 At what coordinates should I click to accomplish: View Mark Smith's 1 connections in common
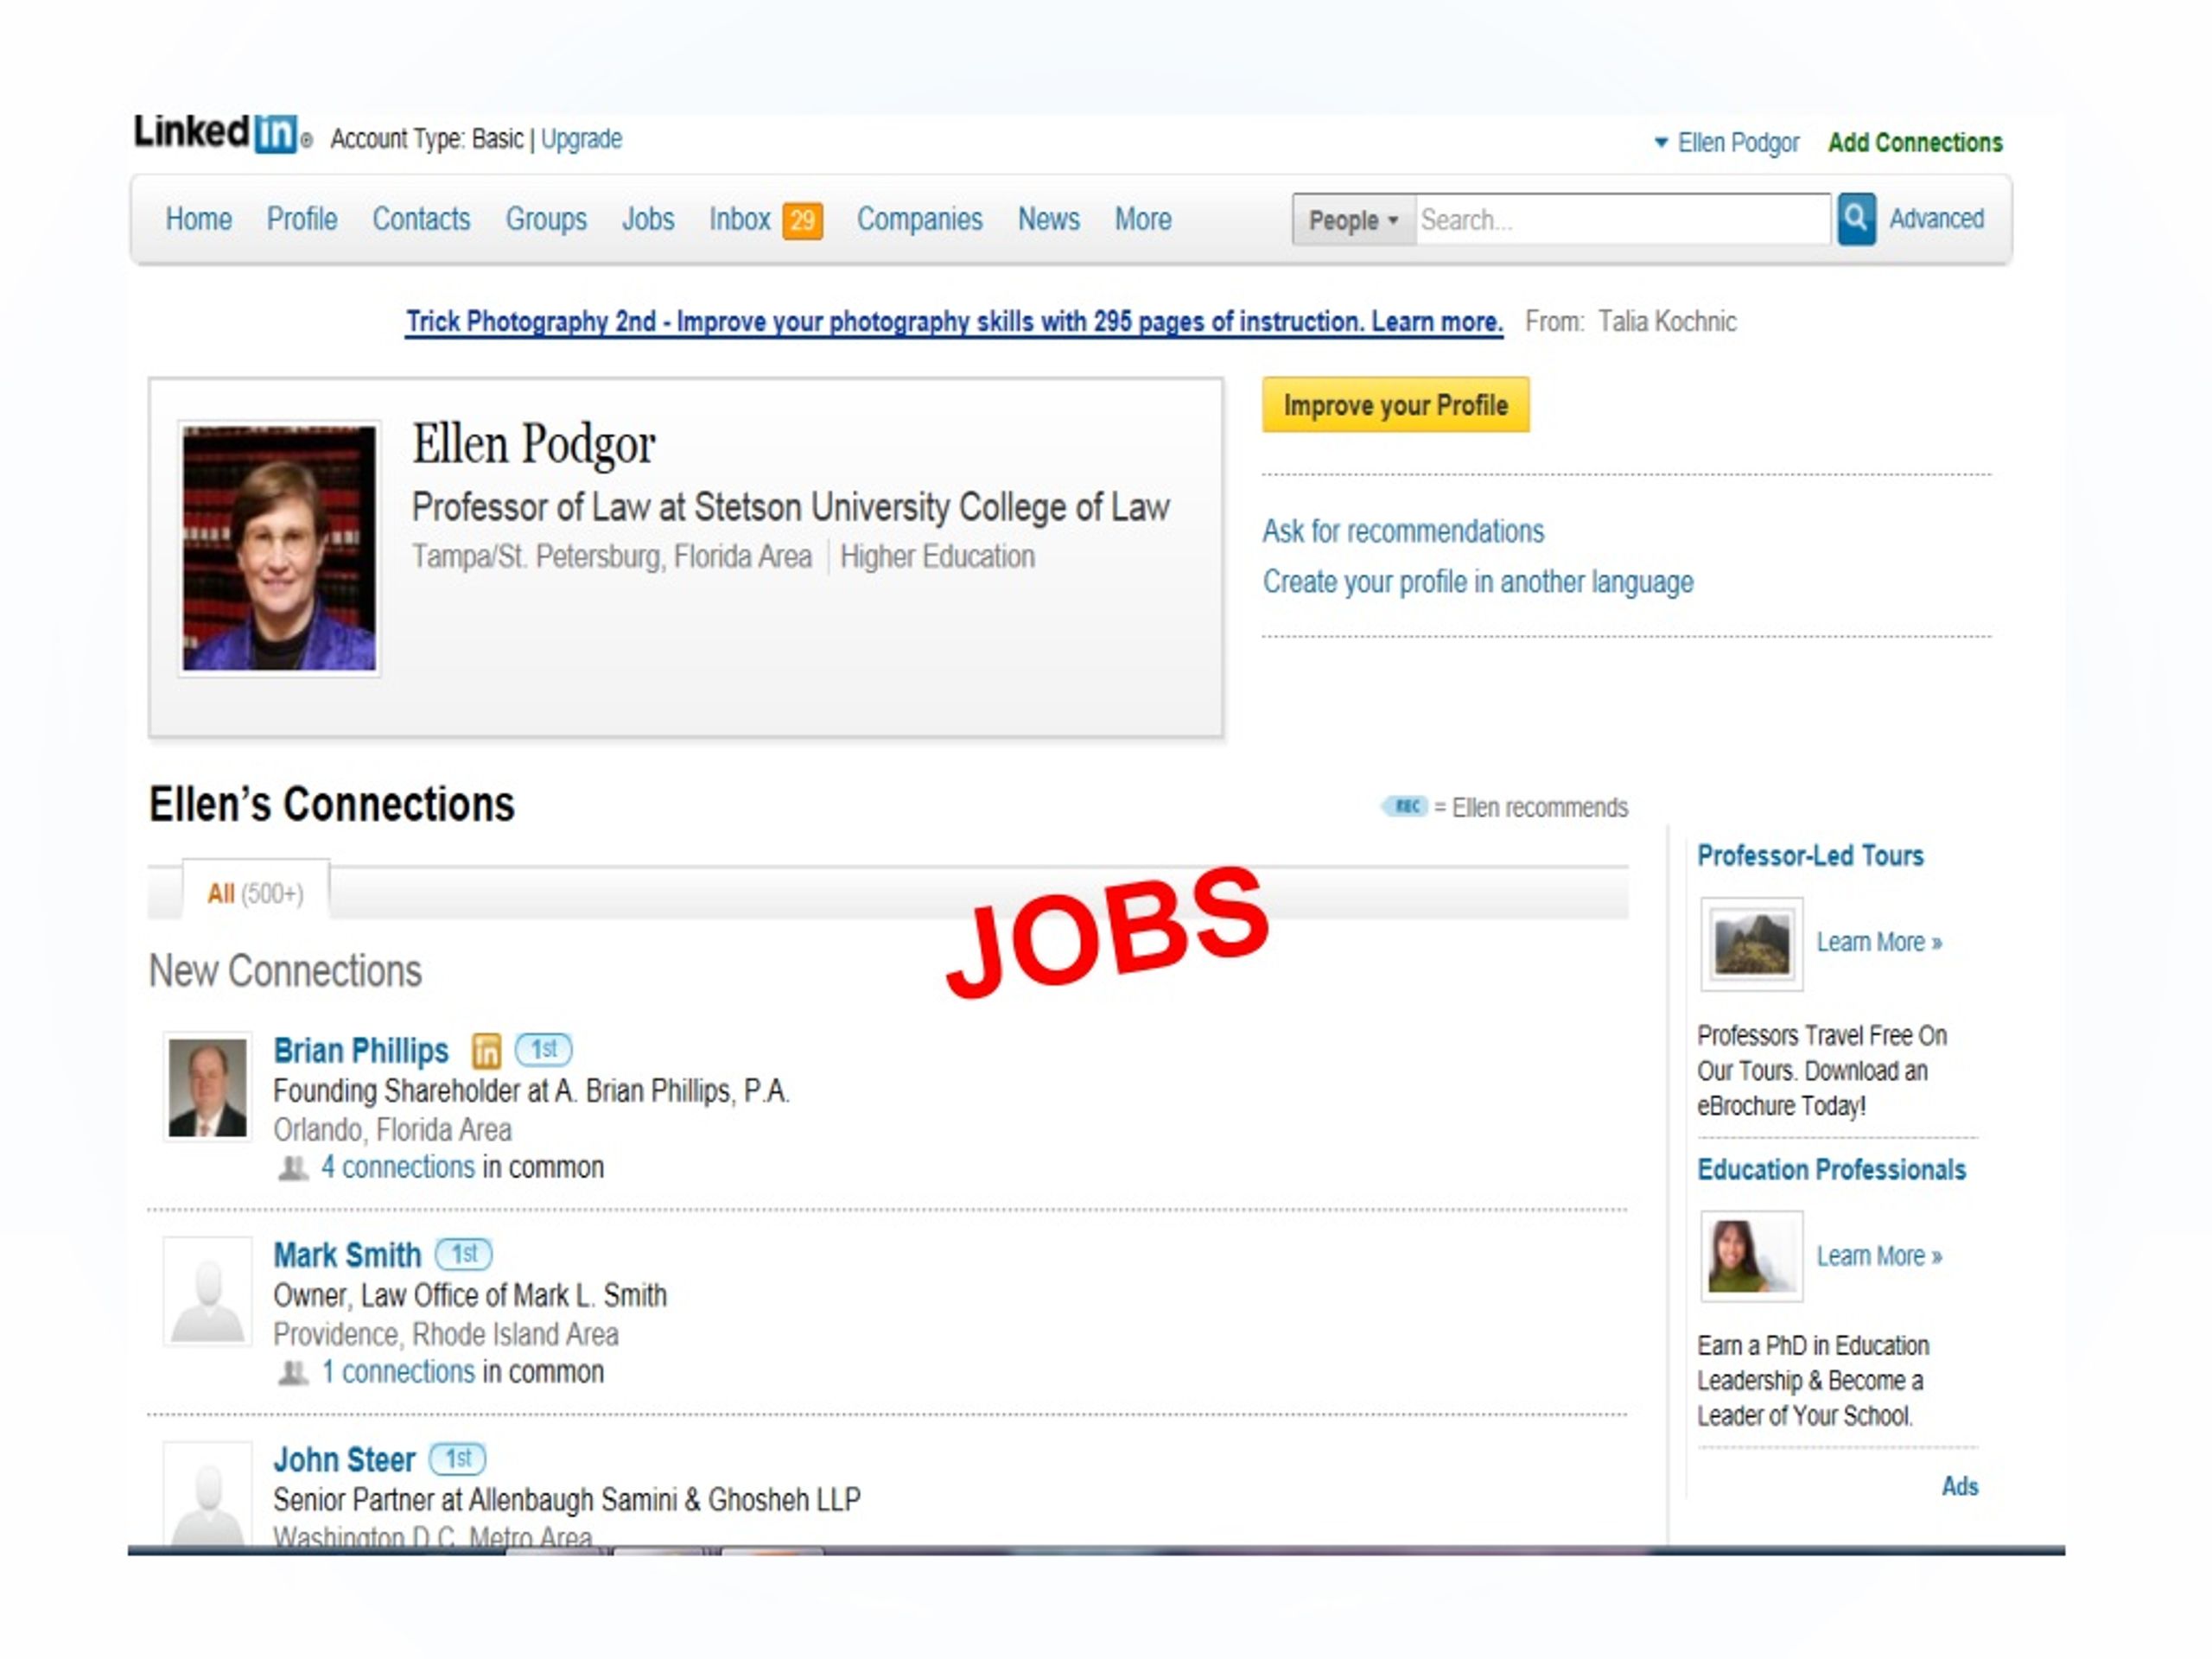[x=398, y=1373]
